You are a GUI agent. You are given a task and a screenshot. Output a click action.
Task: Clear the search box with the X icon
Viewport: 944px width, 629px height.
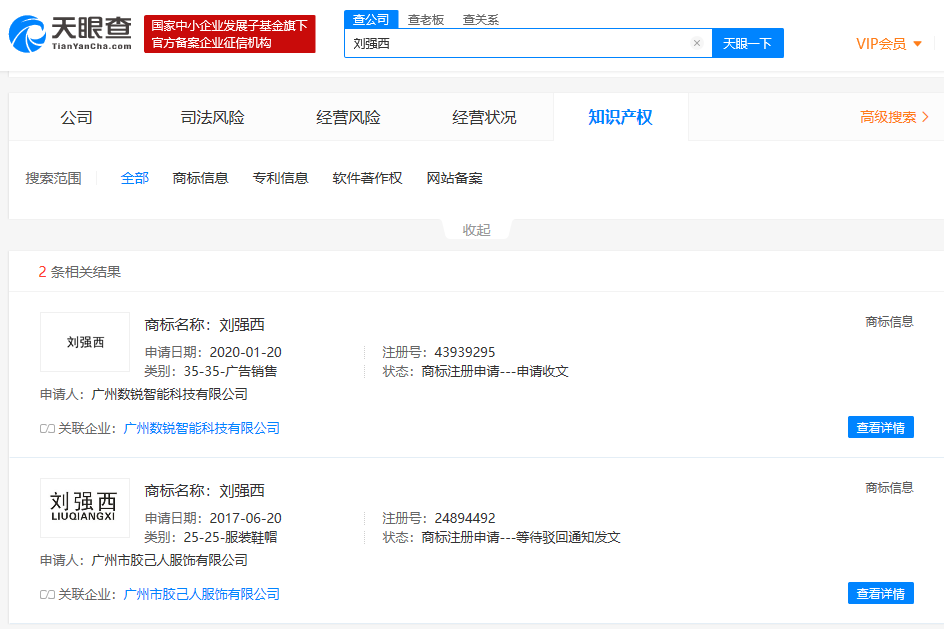point(697,43)
